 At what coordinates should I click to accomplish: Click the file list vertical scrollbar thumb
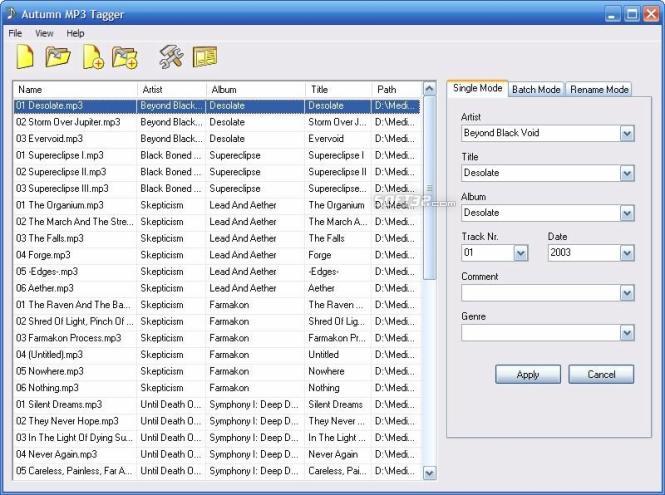(429, 188)
